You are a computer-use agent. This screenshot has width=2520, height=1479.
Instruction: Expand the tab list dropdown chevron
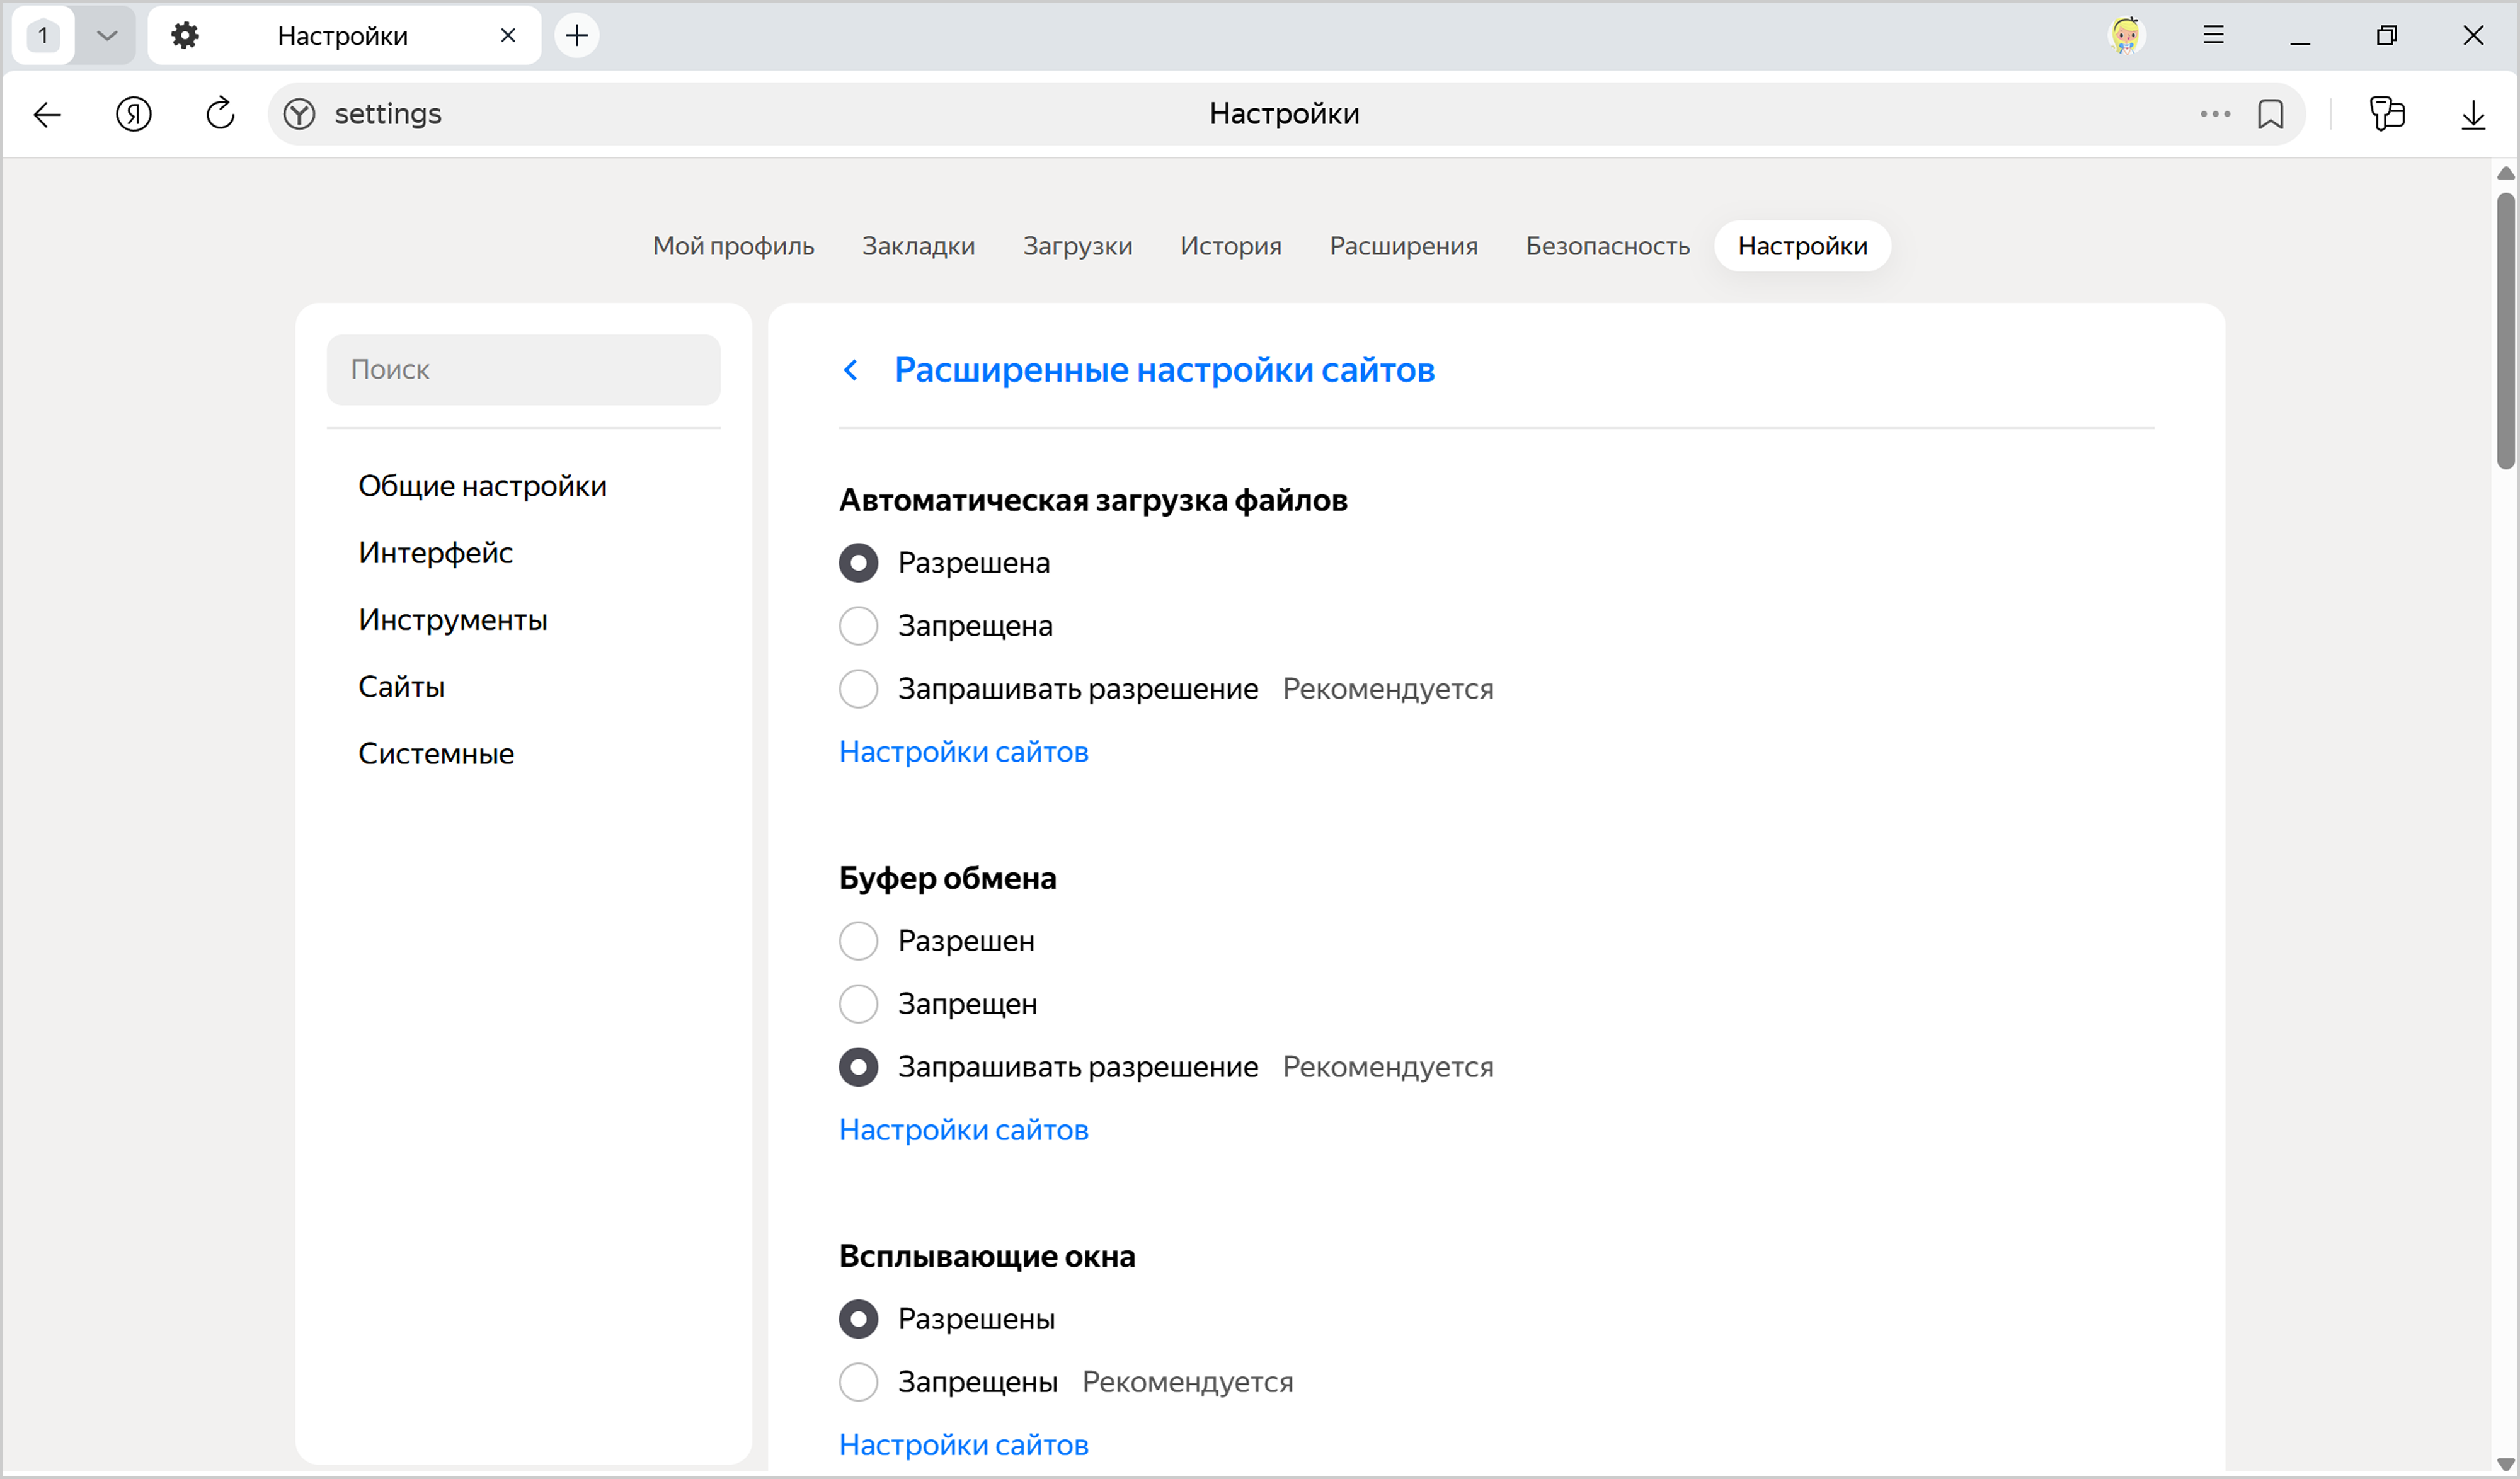pyautogui.click(x=107, y=36)
